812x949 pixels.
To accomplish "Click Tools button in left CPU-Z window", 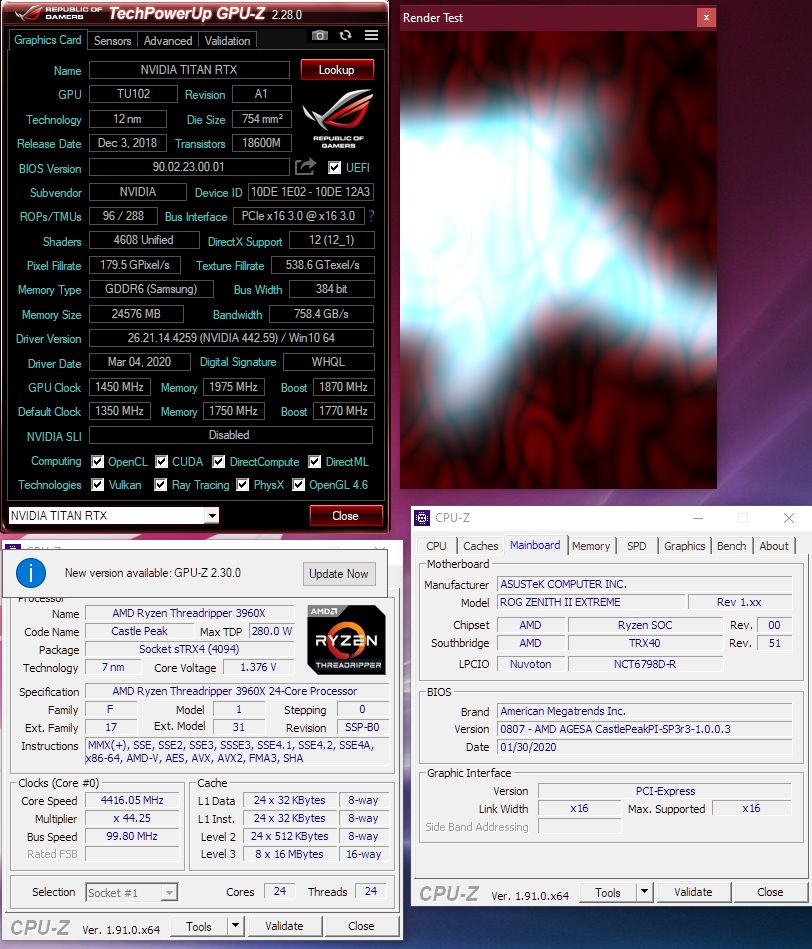I will (198, 926).
